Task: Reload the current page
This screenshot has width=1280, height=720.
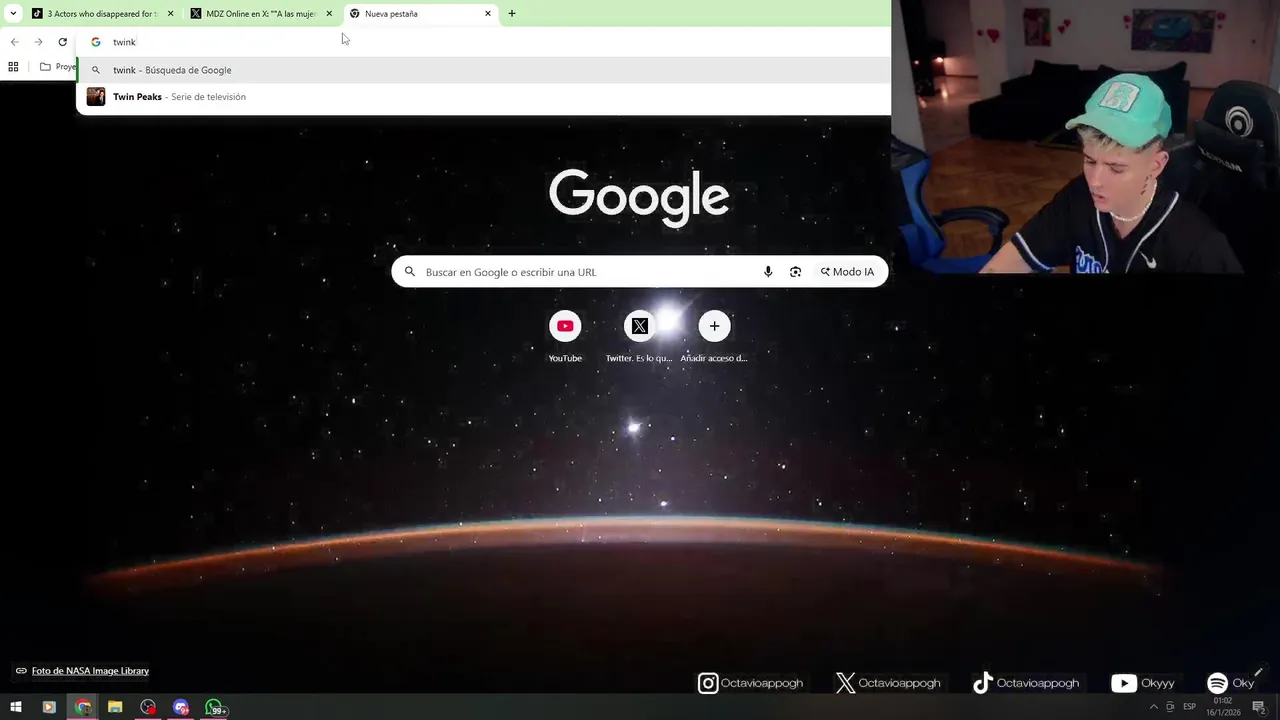Action: [x=62, y=42]
